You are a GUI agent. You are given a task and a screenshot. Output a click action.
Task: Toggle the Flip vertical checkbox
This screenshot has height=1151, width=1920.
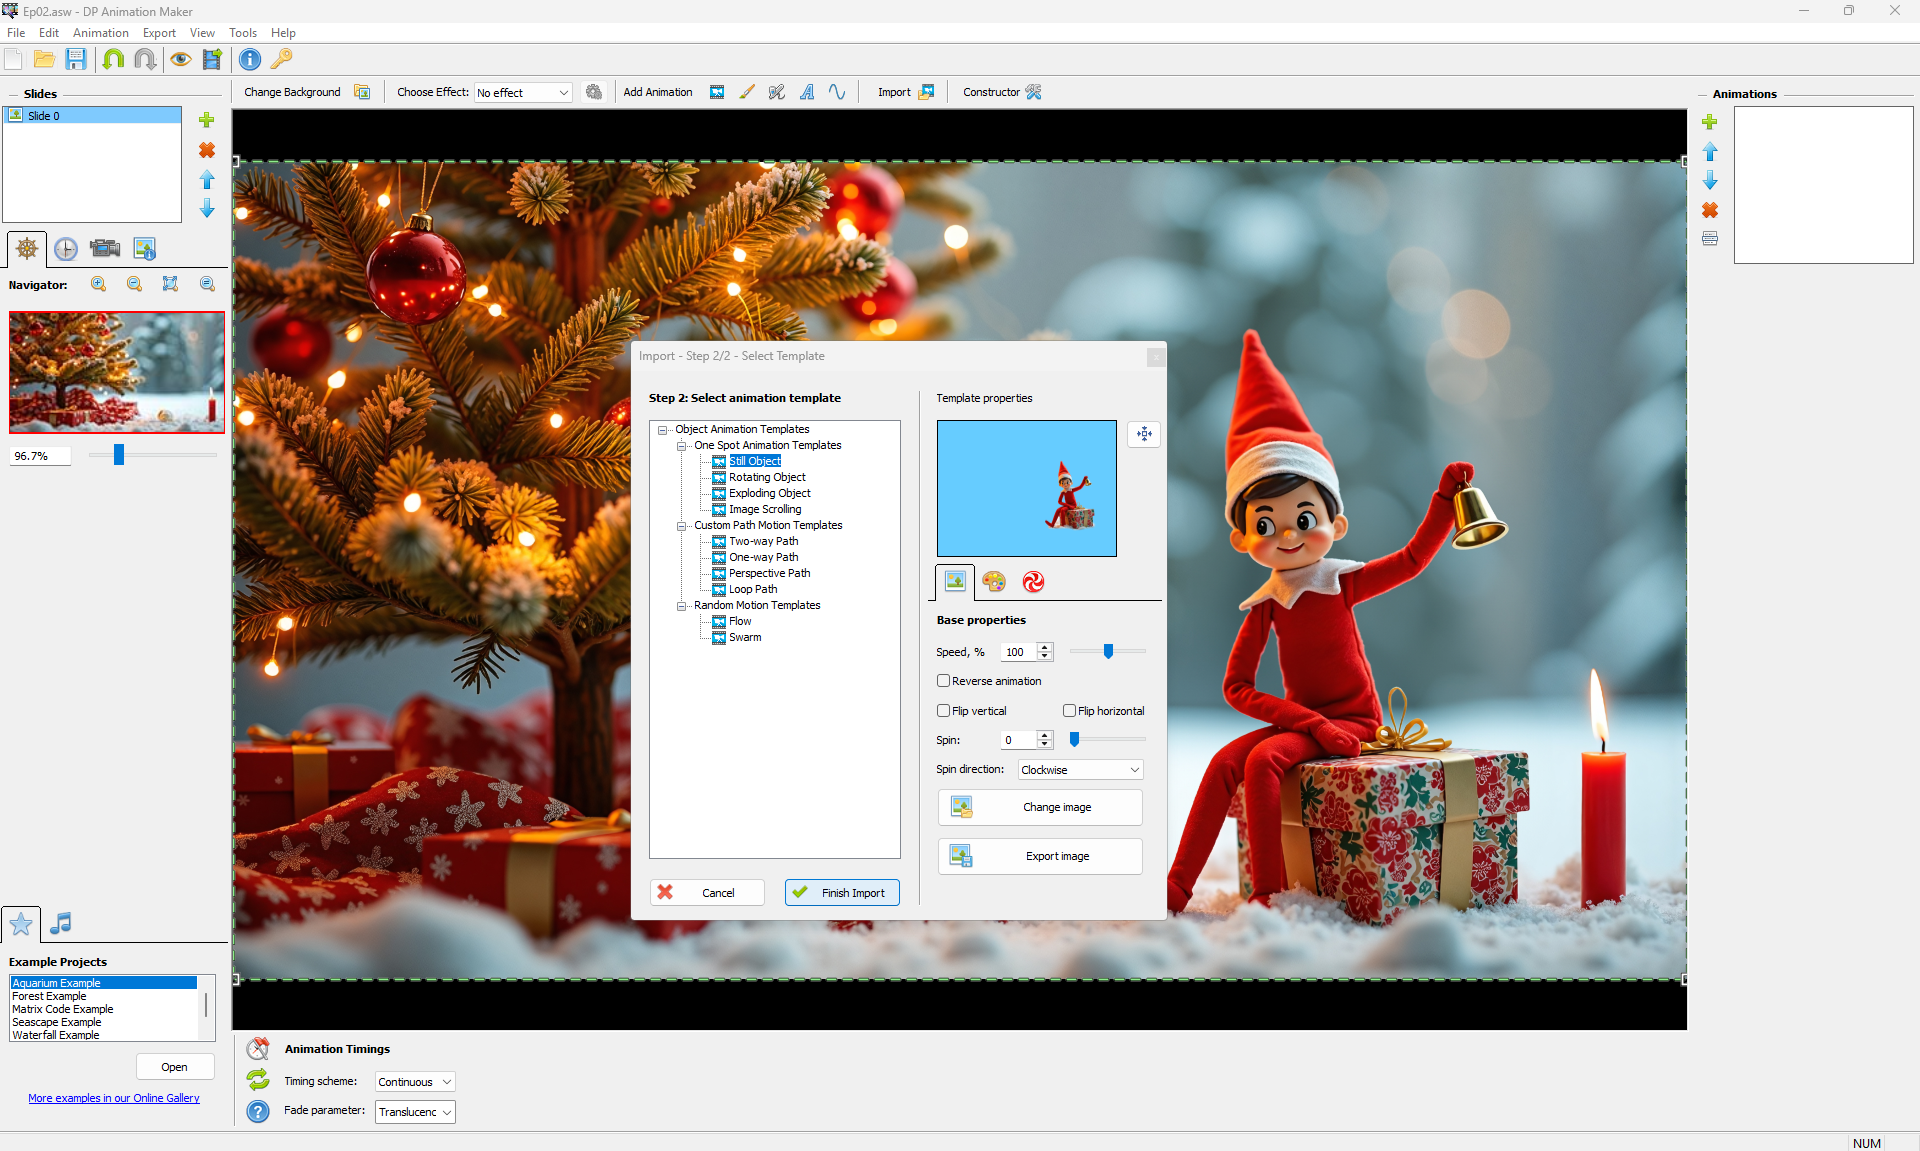(x=943, y=711)
